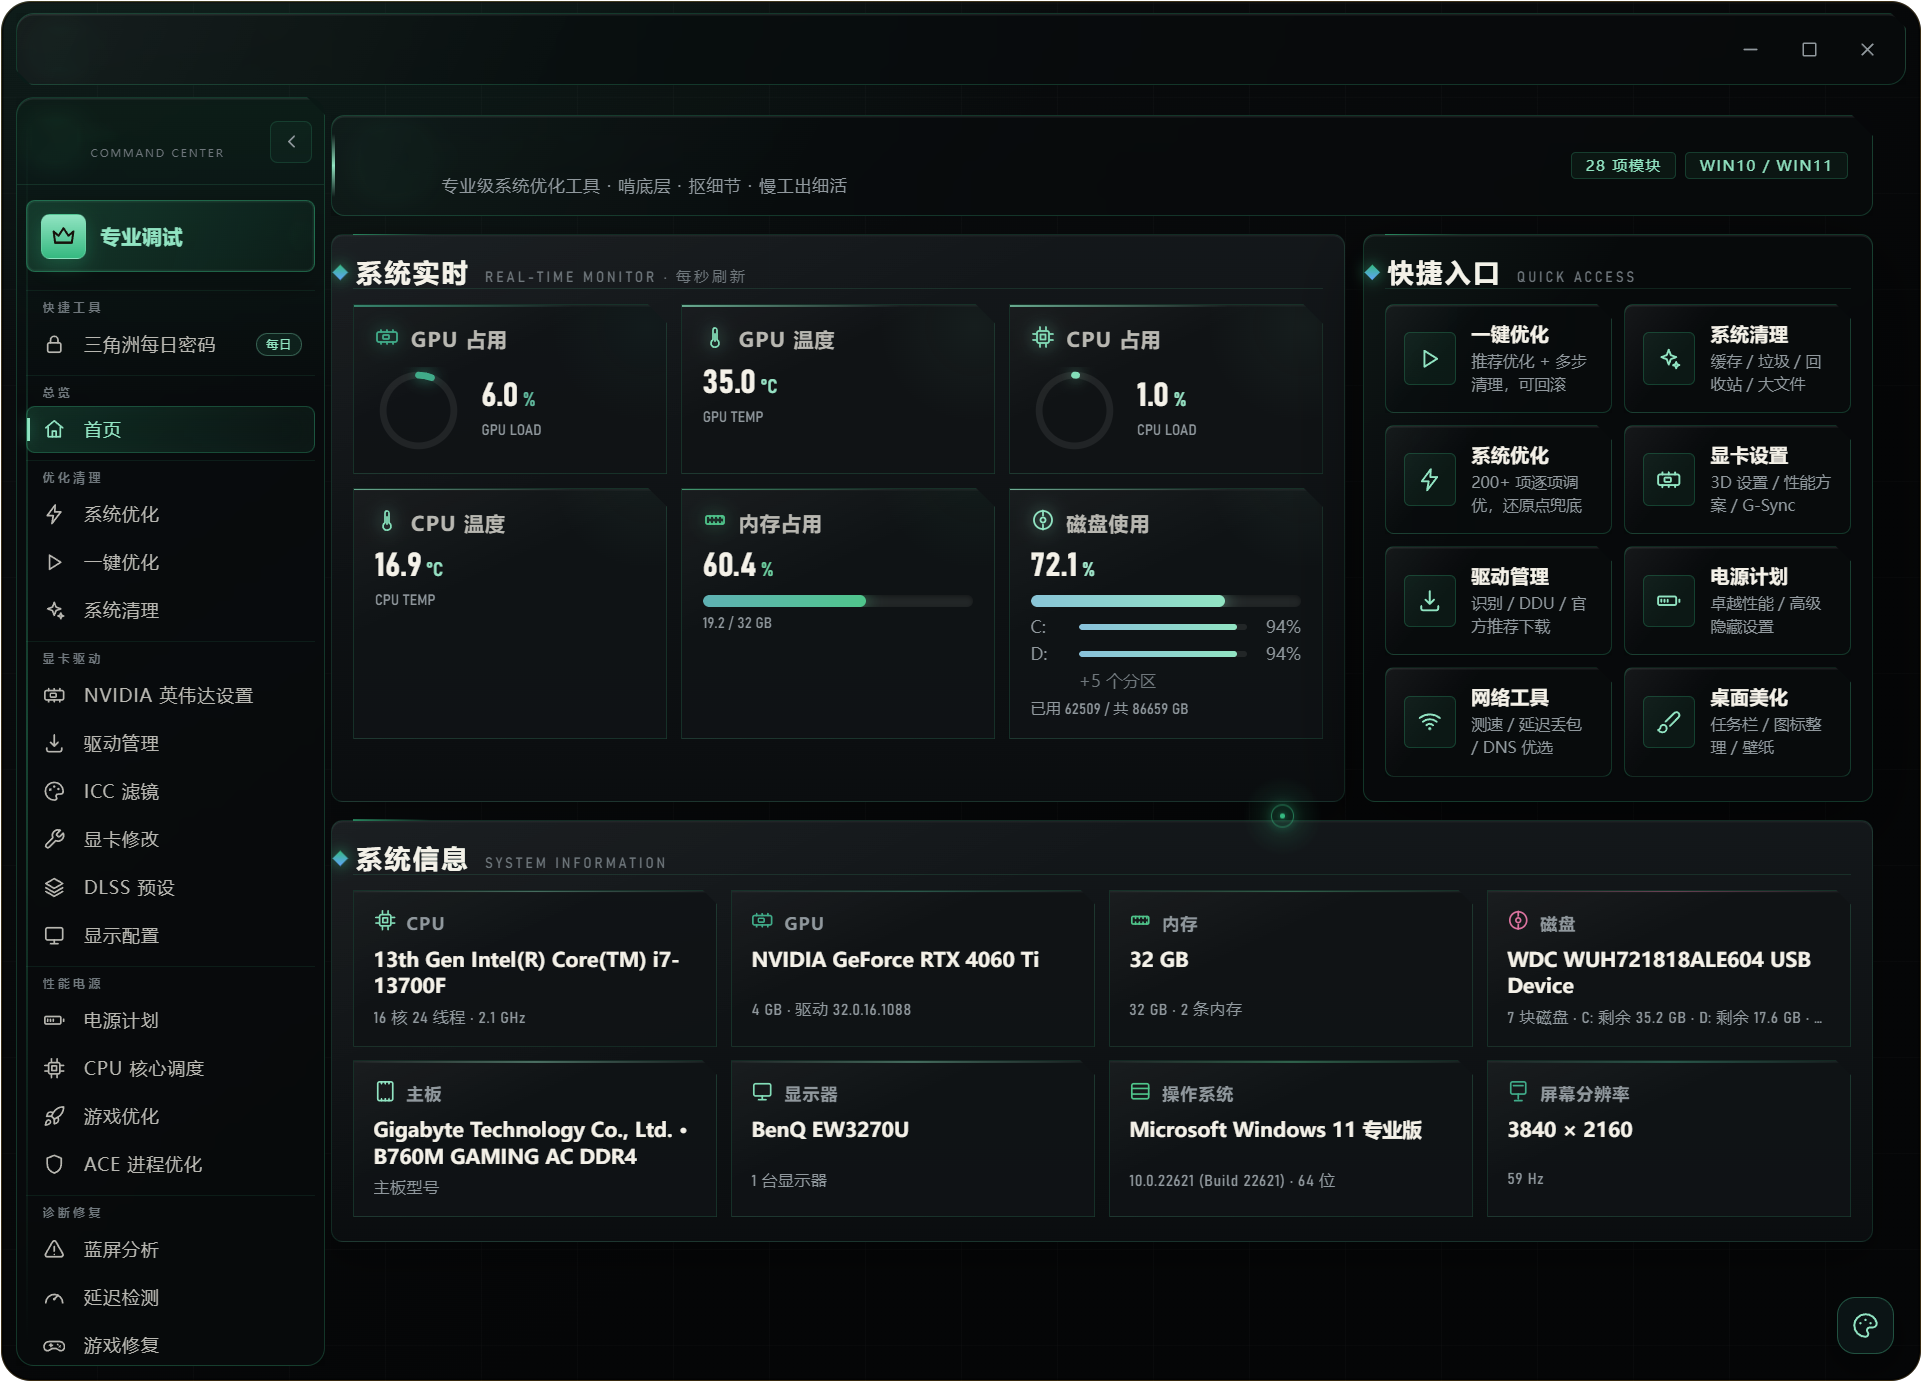This screenshot has width=1923, height=1383.
Task: Click the 磁盘使用 total usage bar
Action: (x=1165, y=601)
